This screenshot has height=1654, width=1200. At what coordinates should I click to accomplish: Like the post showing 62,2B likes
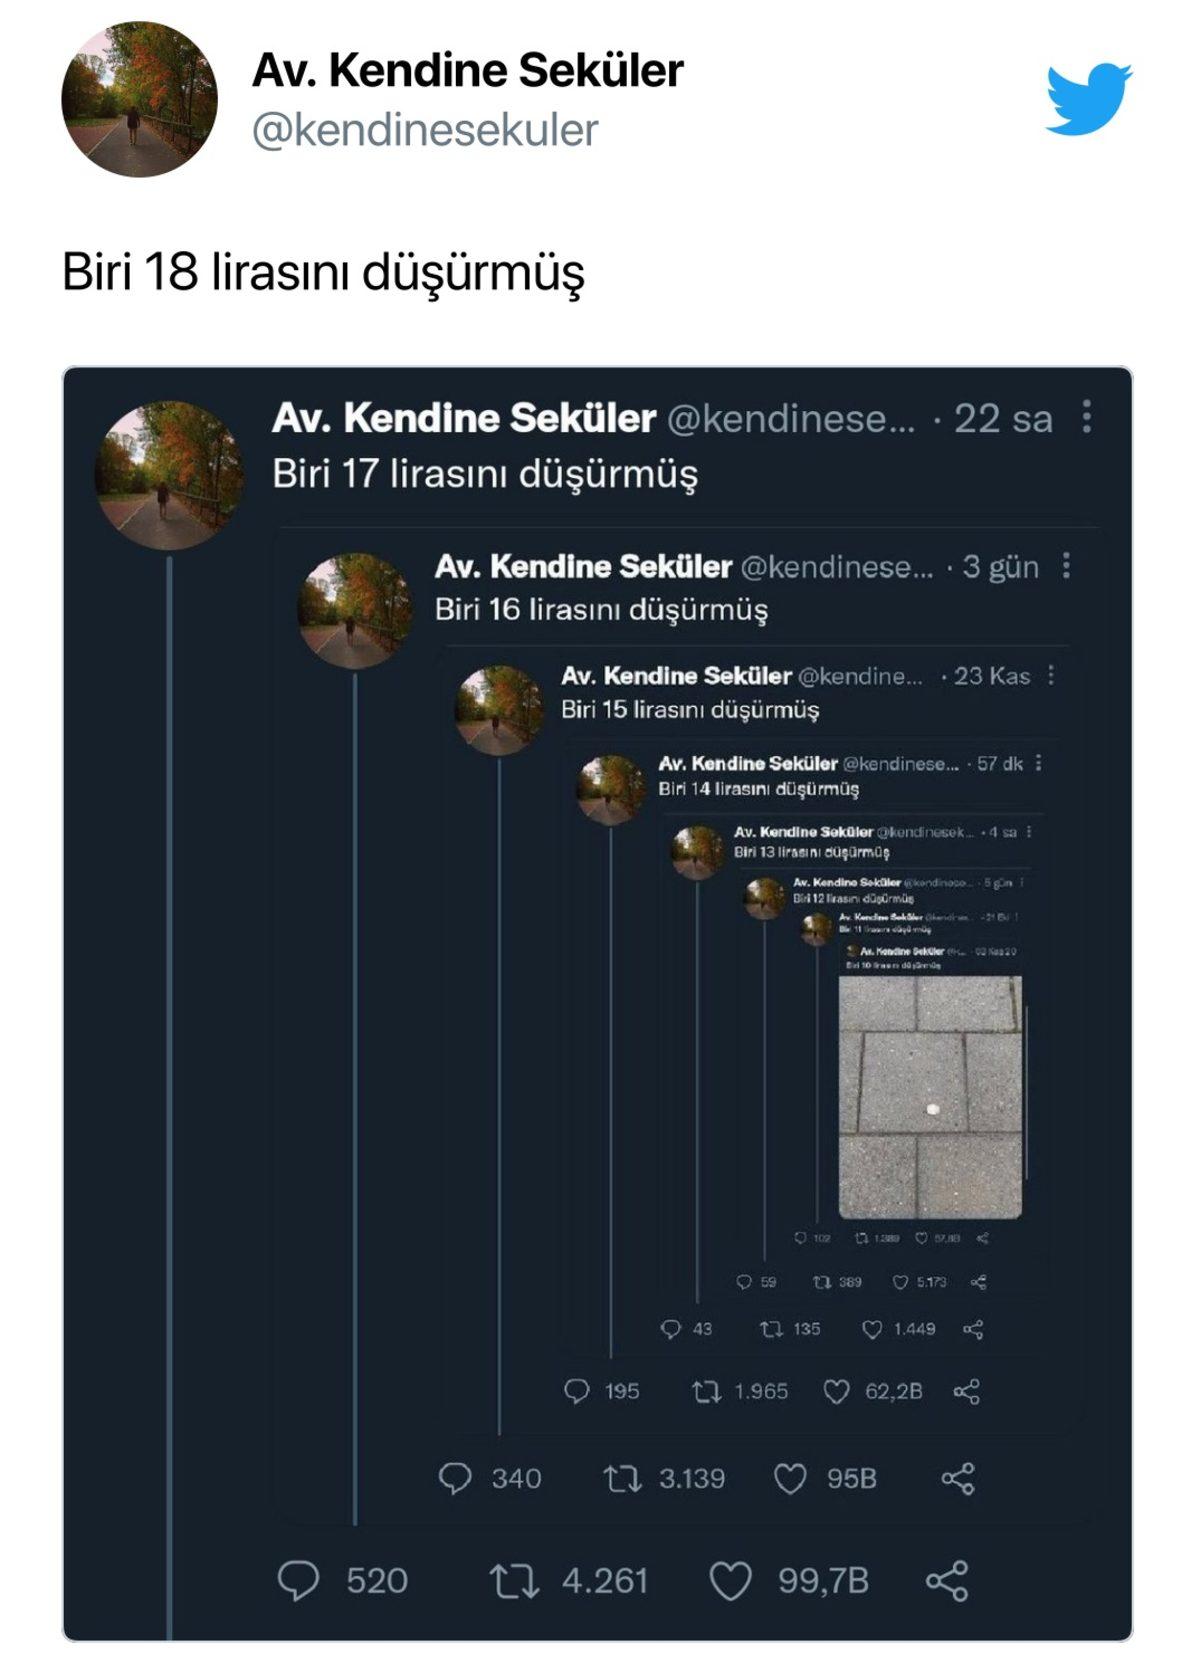[836, 1391]
